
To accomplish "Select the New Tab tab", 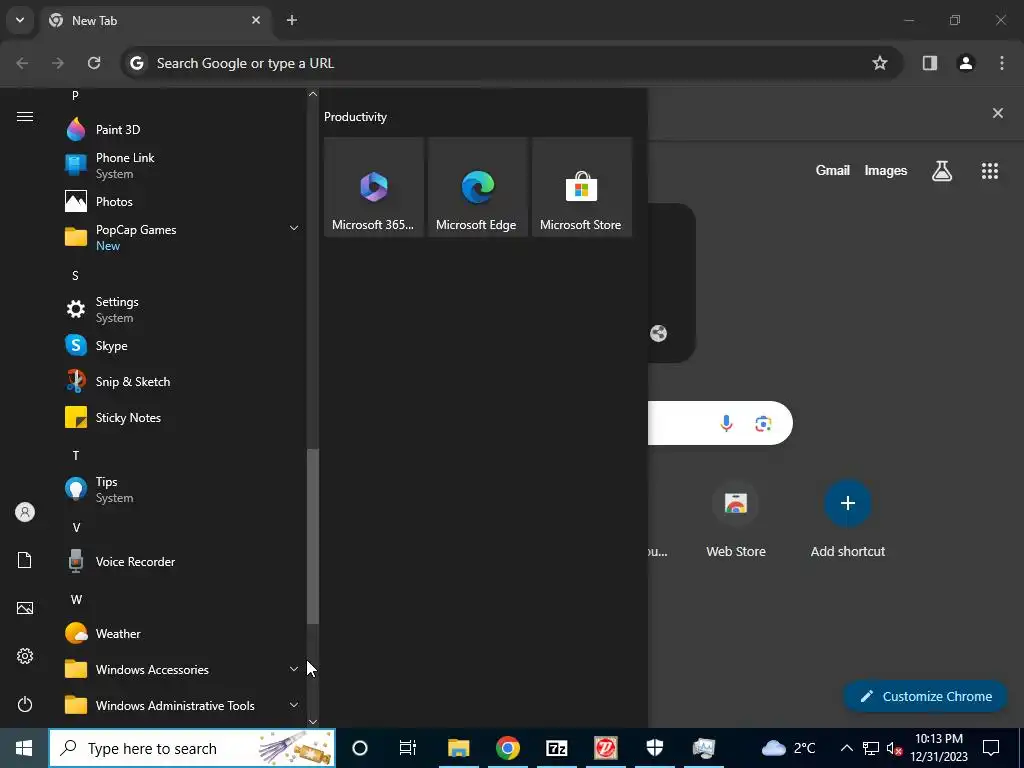I will click(x=155, y=20).
